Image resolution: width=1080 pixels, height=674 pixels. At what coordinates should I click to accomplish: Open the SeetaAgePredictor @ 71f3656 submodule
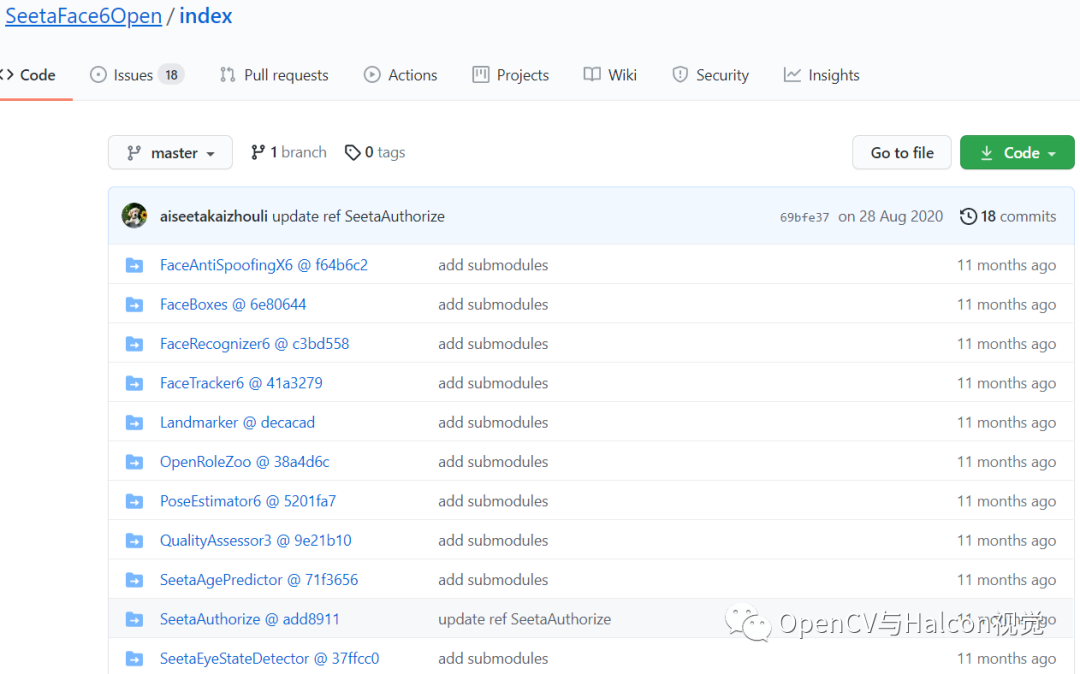pos(259,580)
